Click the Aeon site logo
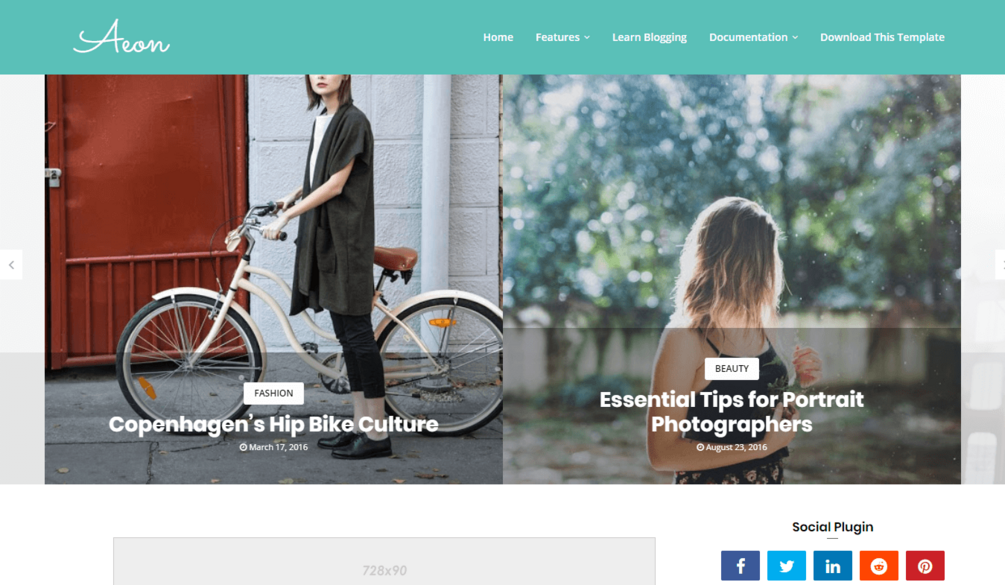This screenshot has height=585, width=1005. pos(121,37)
